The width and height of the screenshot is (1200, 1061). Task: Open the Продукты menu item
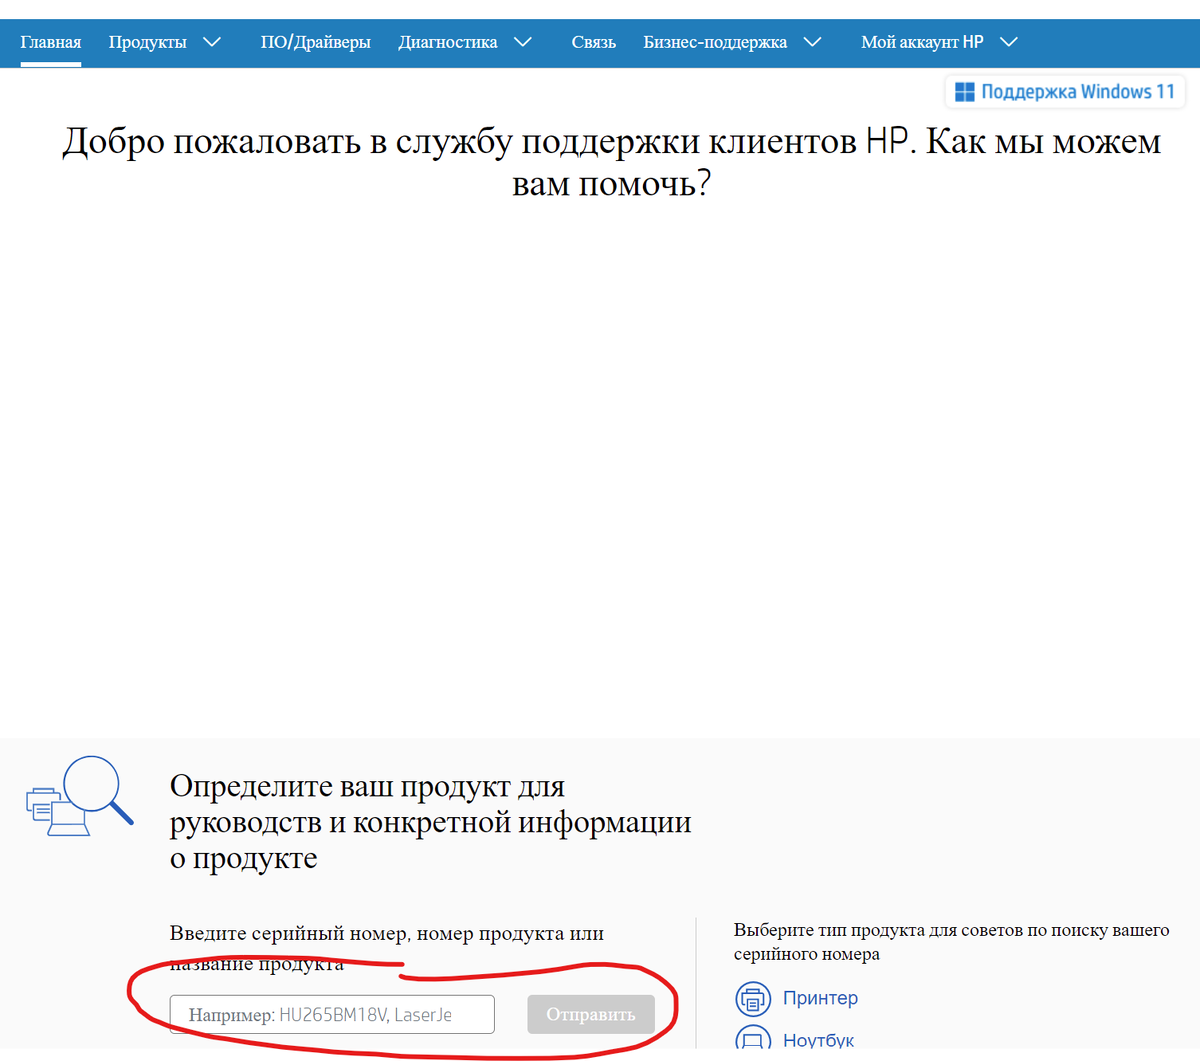(148, 42)
